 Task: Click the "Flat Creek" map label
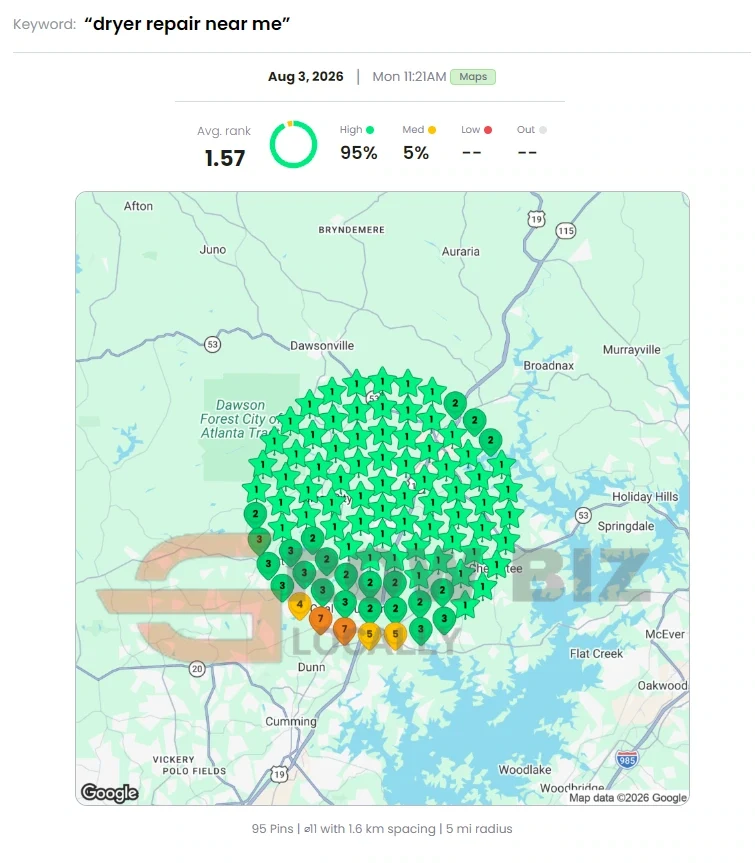(x=596, y=653)
